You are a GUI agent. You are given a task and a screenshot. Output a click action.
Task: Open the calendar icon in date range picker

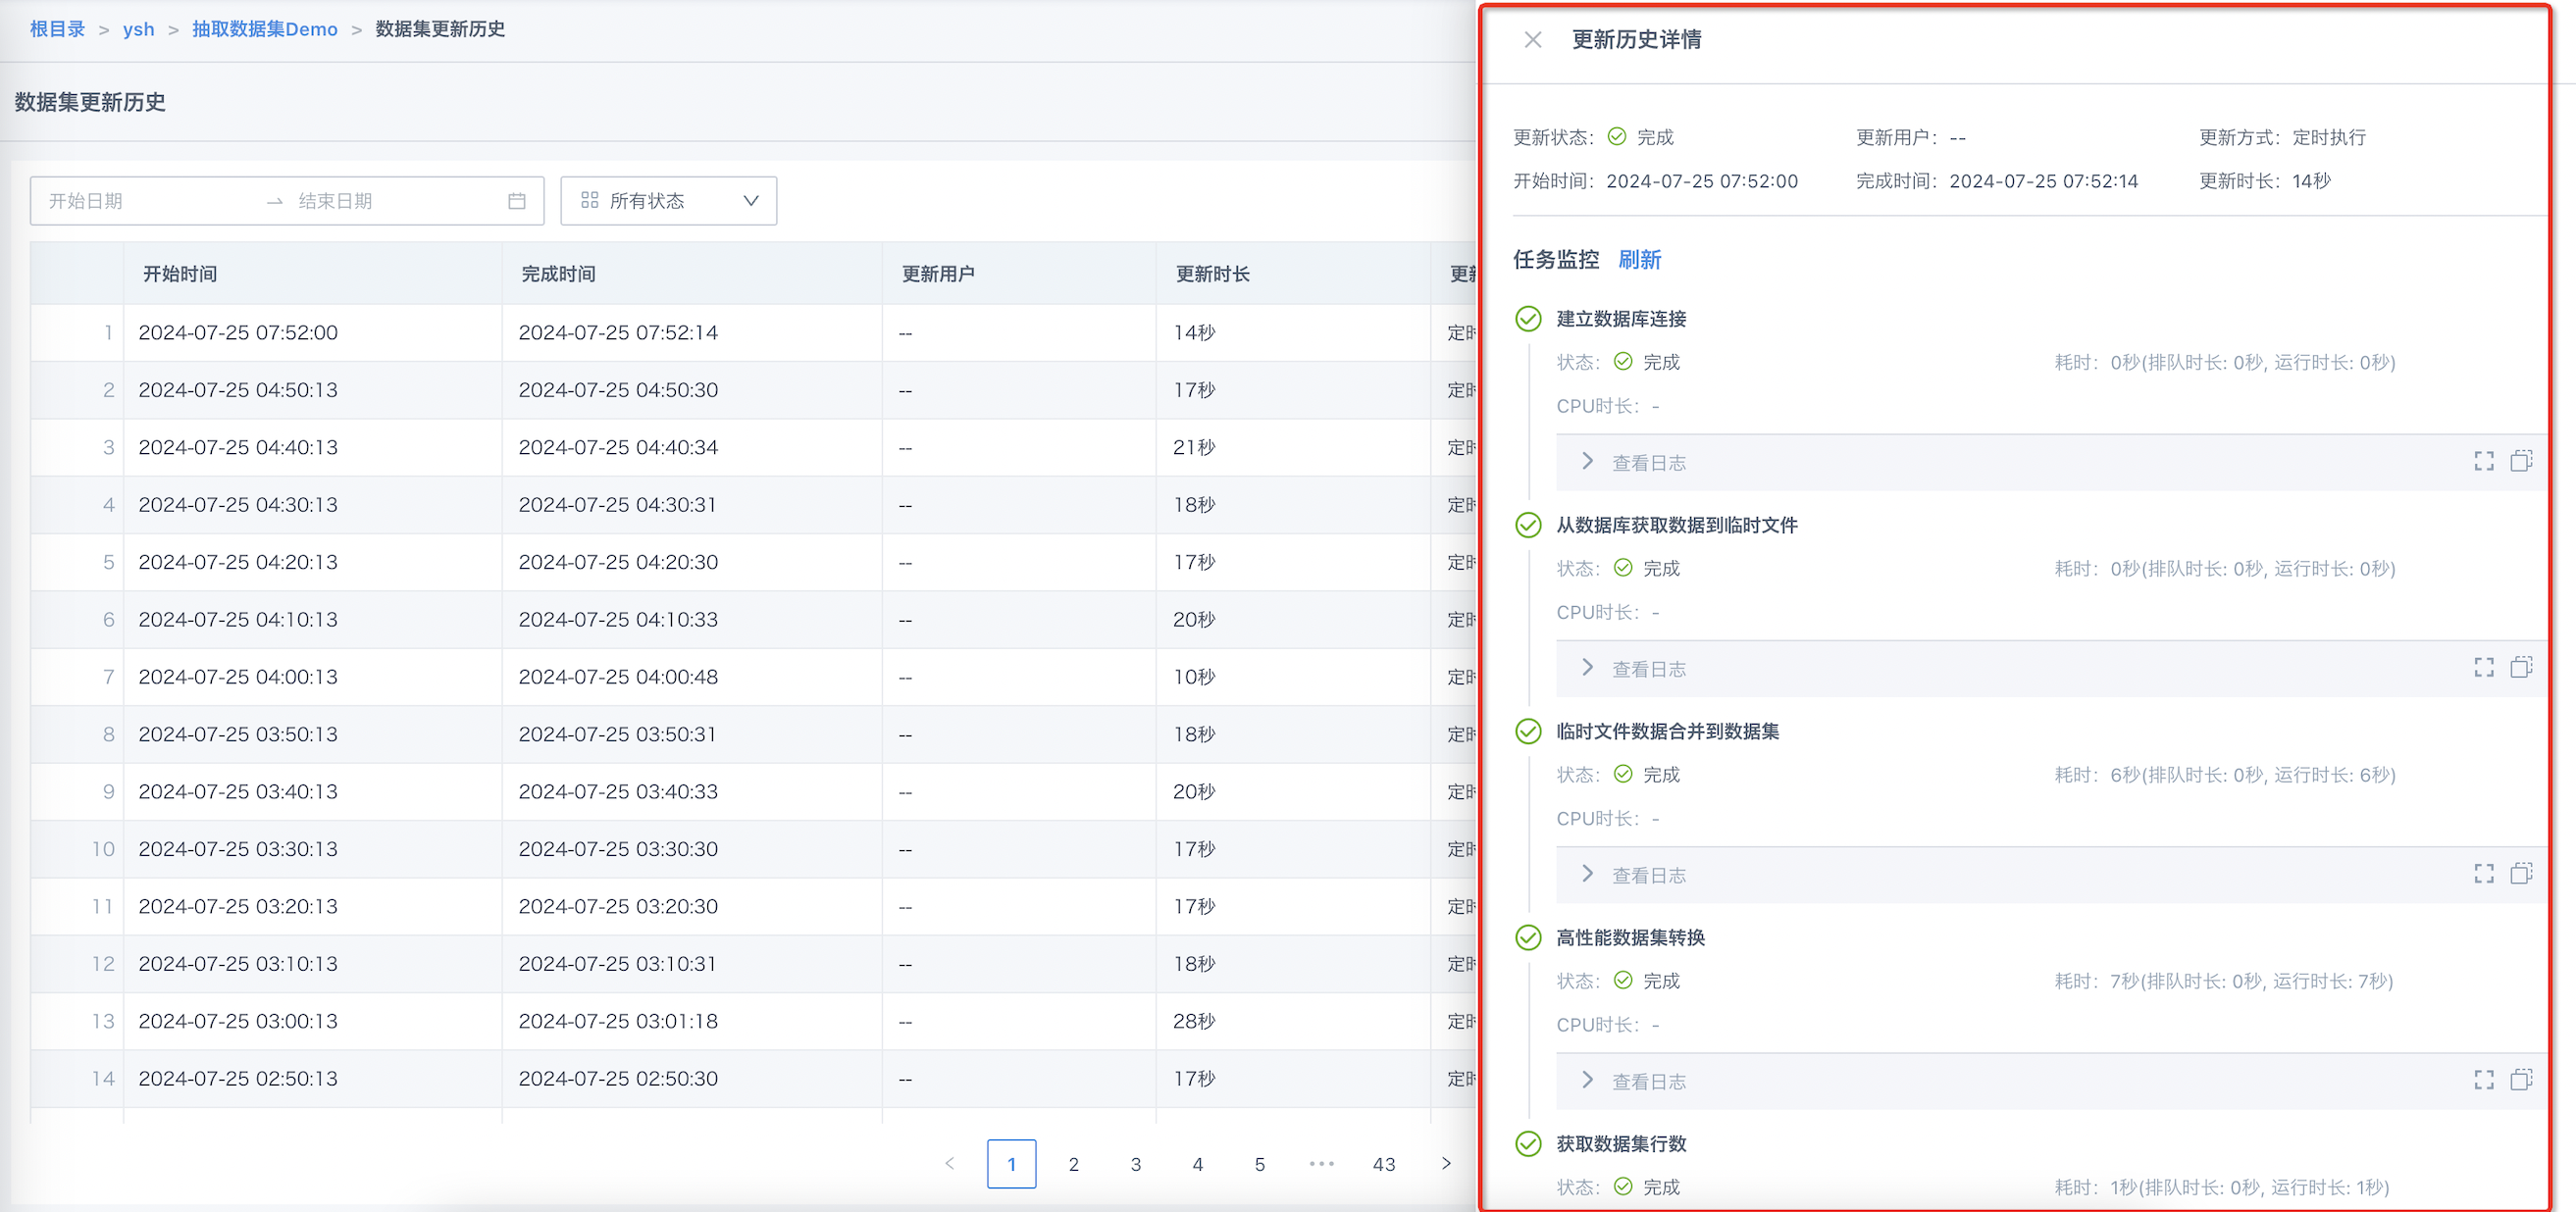coord(517,201)
